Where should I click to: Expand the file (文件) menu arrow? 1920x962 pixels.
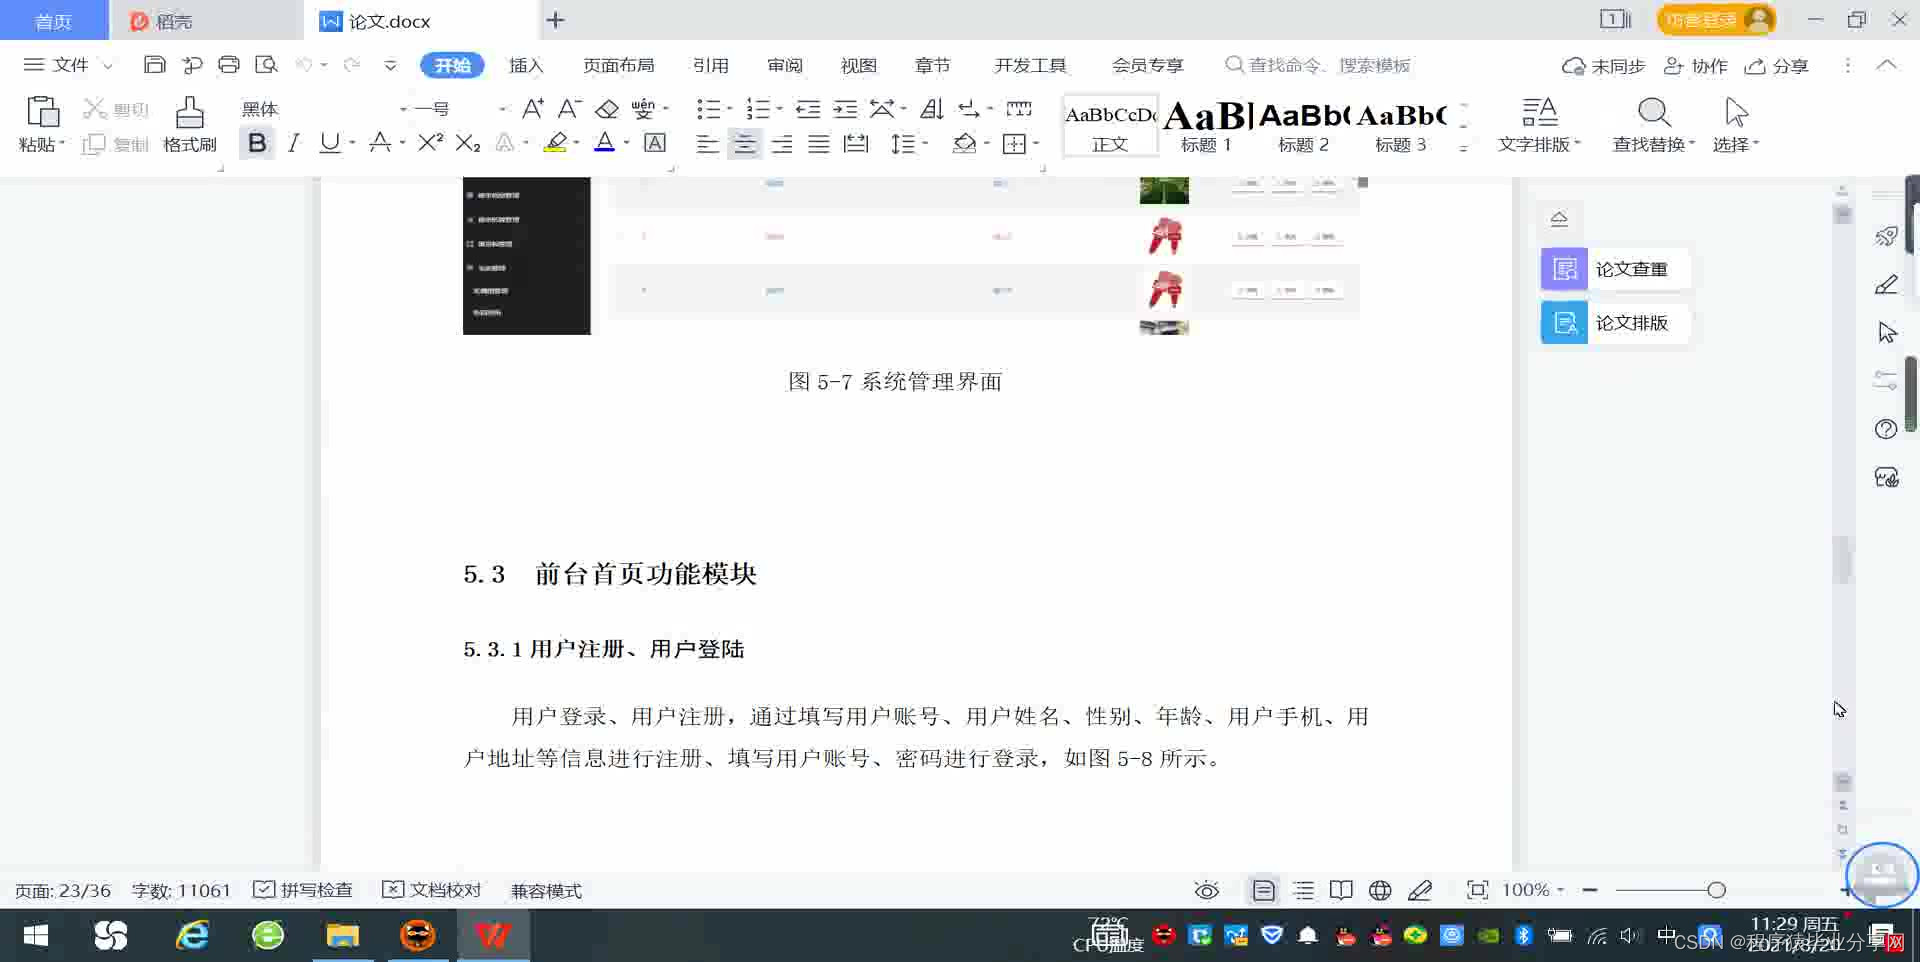tap(108, 65)
